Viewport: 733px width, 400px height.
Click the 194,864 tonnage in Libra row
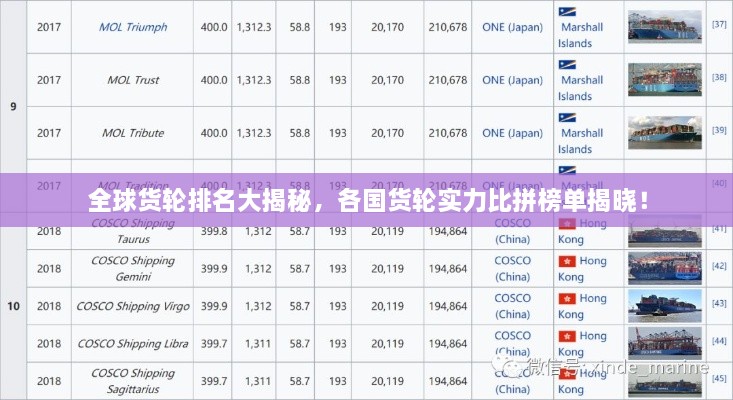[448, 343]
